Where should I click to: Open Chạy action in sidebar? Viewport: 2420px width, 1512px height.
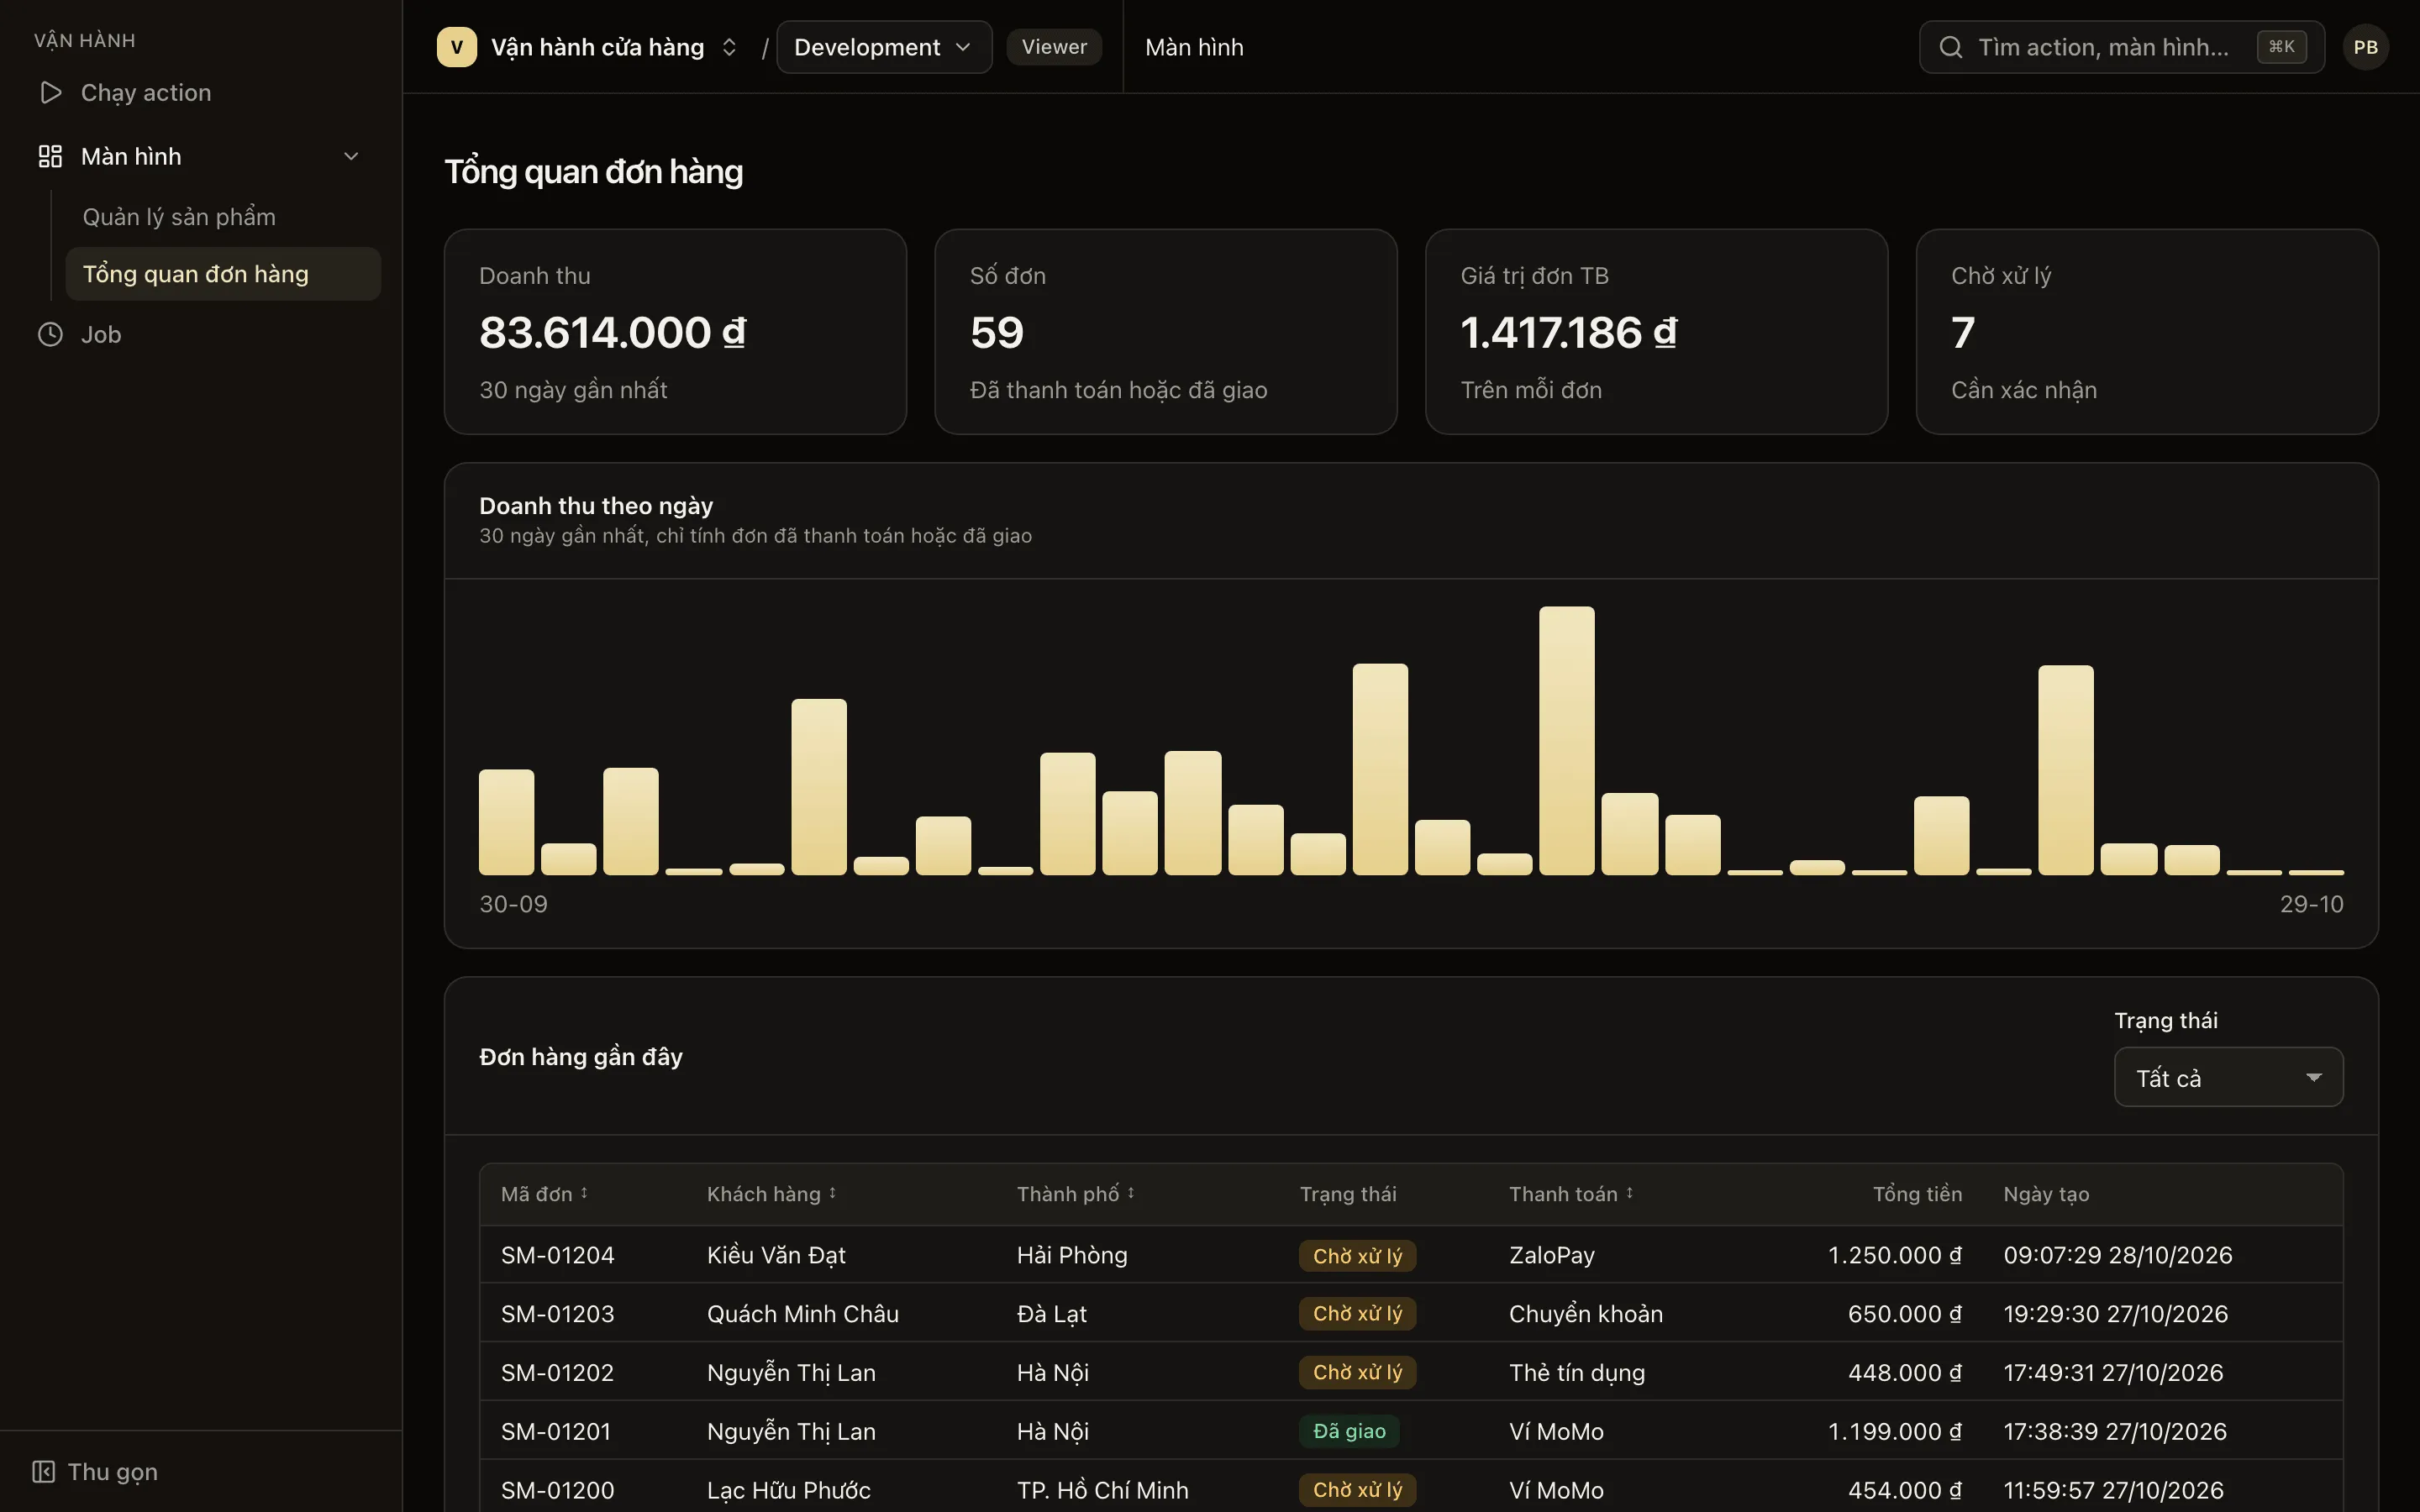pos(200,92)
